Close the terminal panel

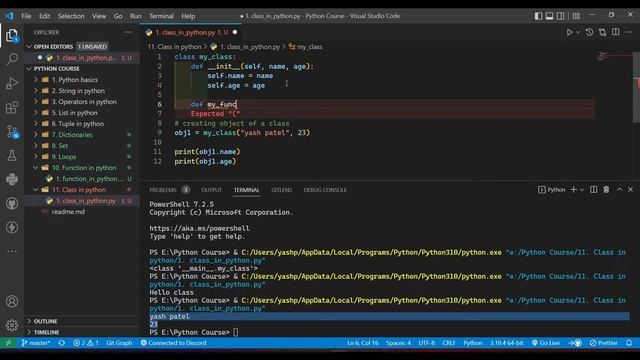point(630,189)
